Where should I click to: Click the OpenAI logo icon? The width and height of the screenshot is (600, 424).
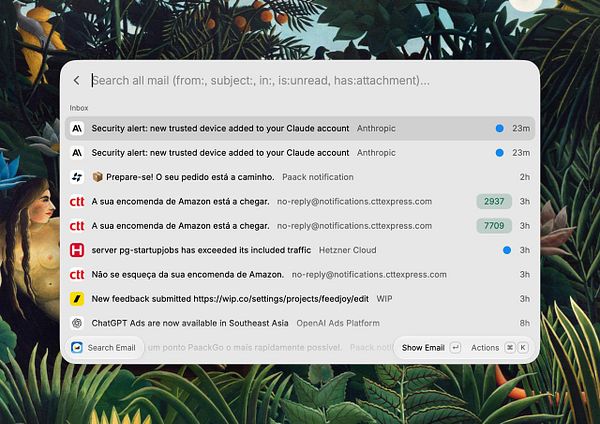point(77,323)
